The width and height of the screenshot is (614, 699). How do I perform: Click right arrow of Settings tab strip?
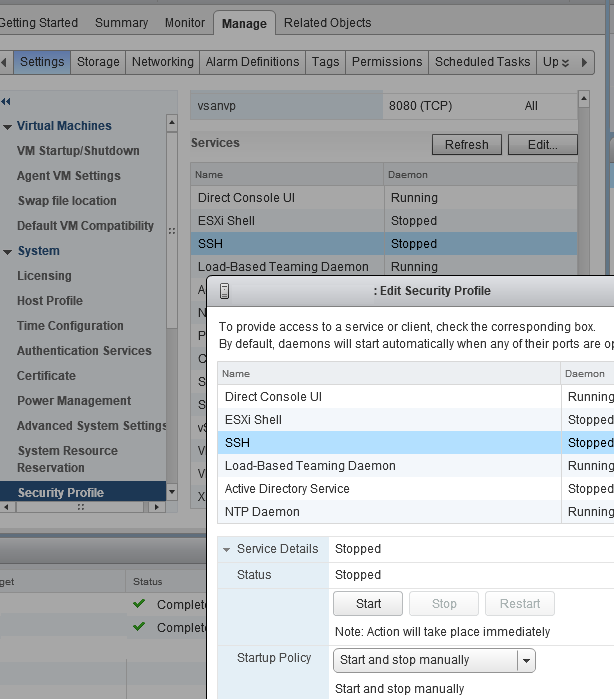click(585, 62)
